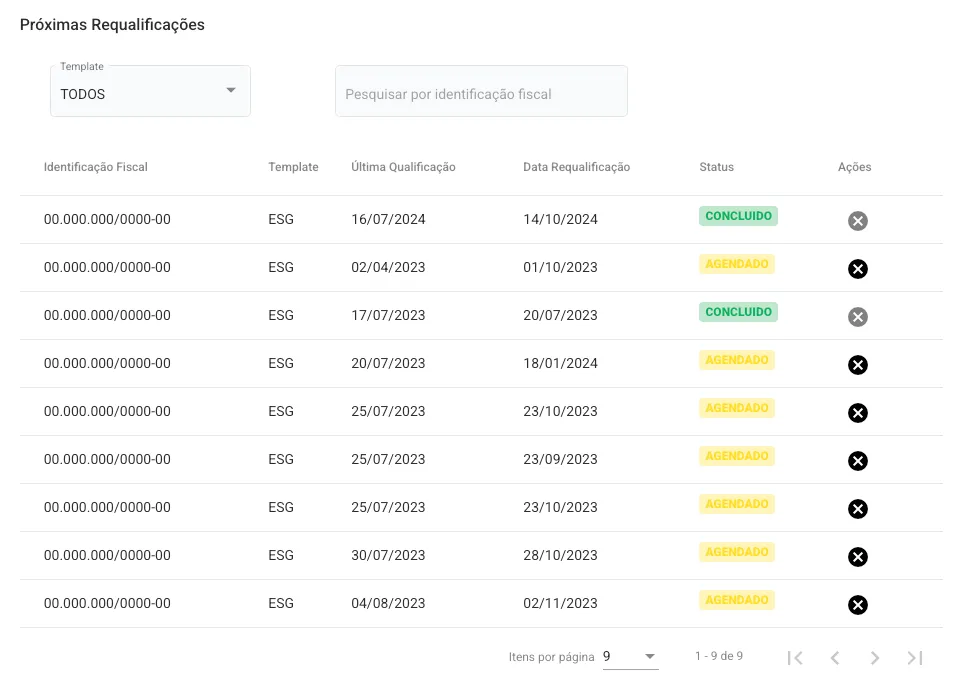959x684 pixels.
Task: Click the Pesquisar por identificação fiscal field
Action: point(480,93)
